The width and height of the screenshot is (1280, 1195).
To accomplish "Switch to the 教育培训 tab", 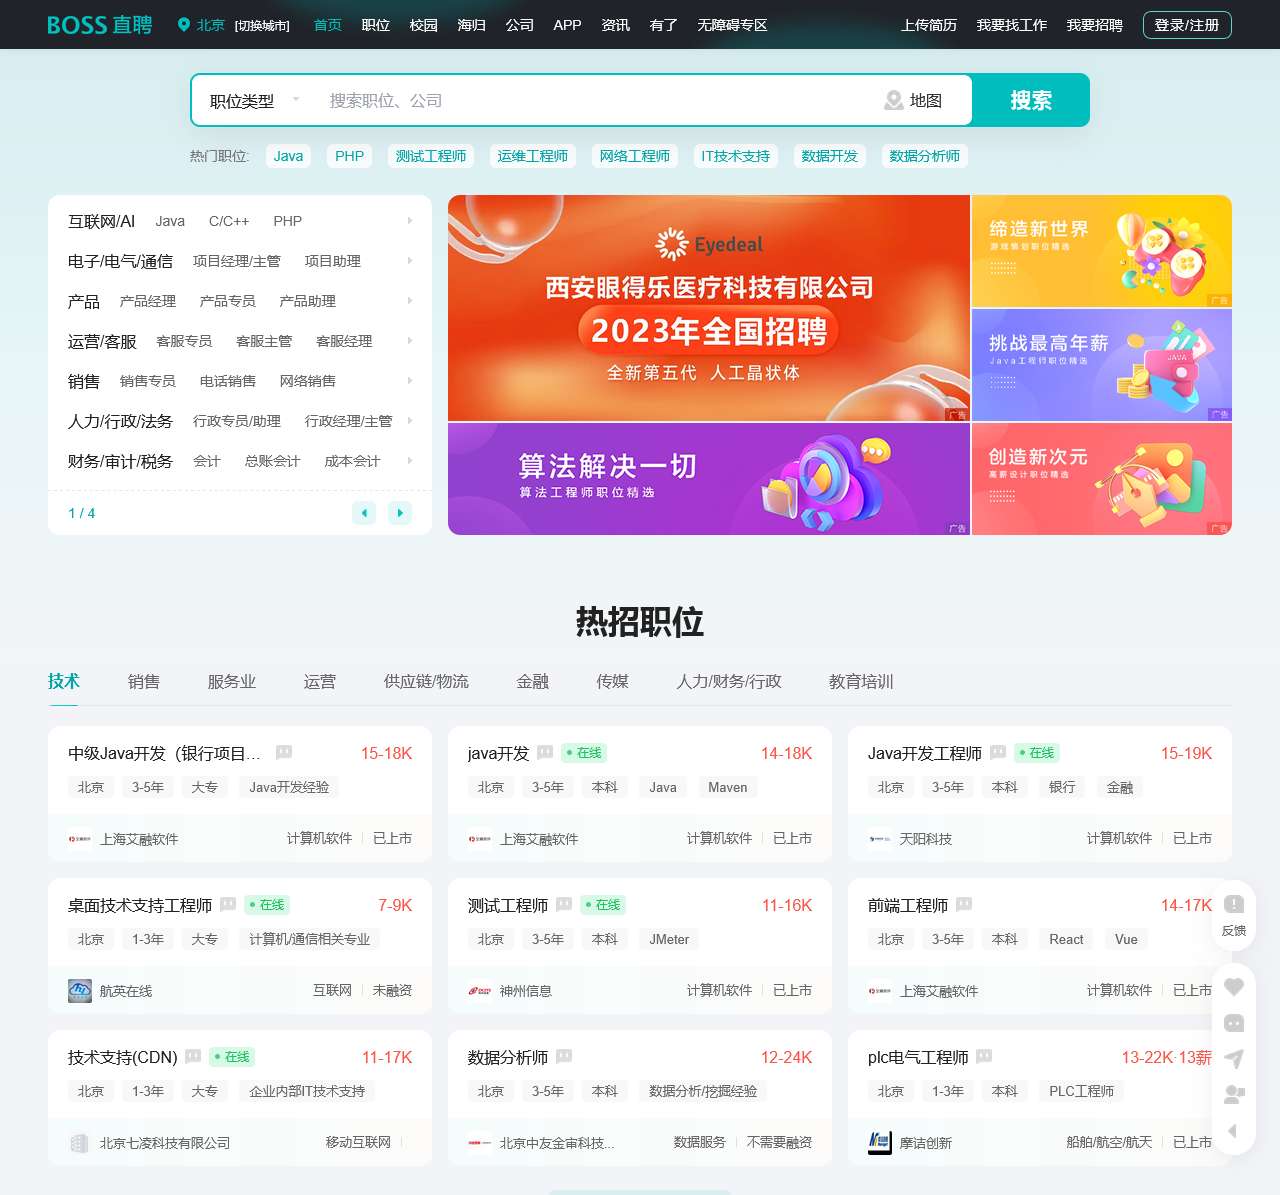I will click(859, 682).
